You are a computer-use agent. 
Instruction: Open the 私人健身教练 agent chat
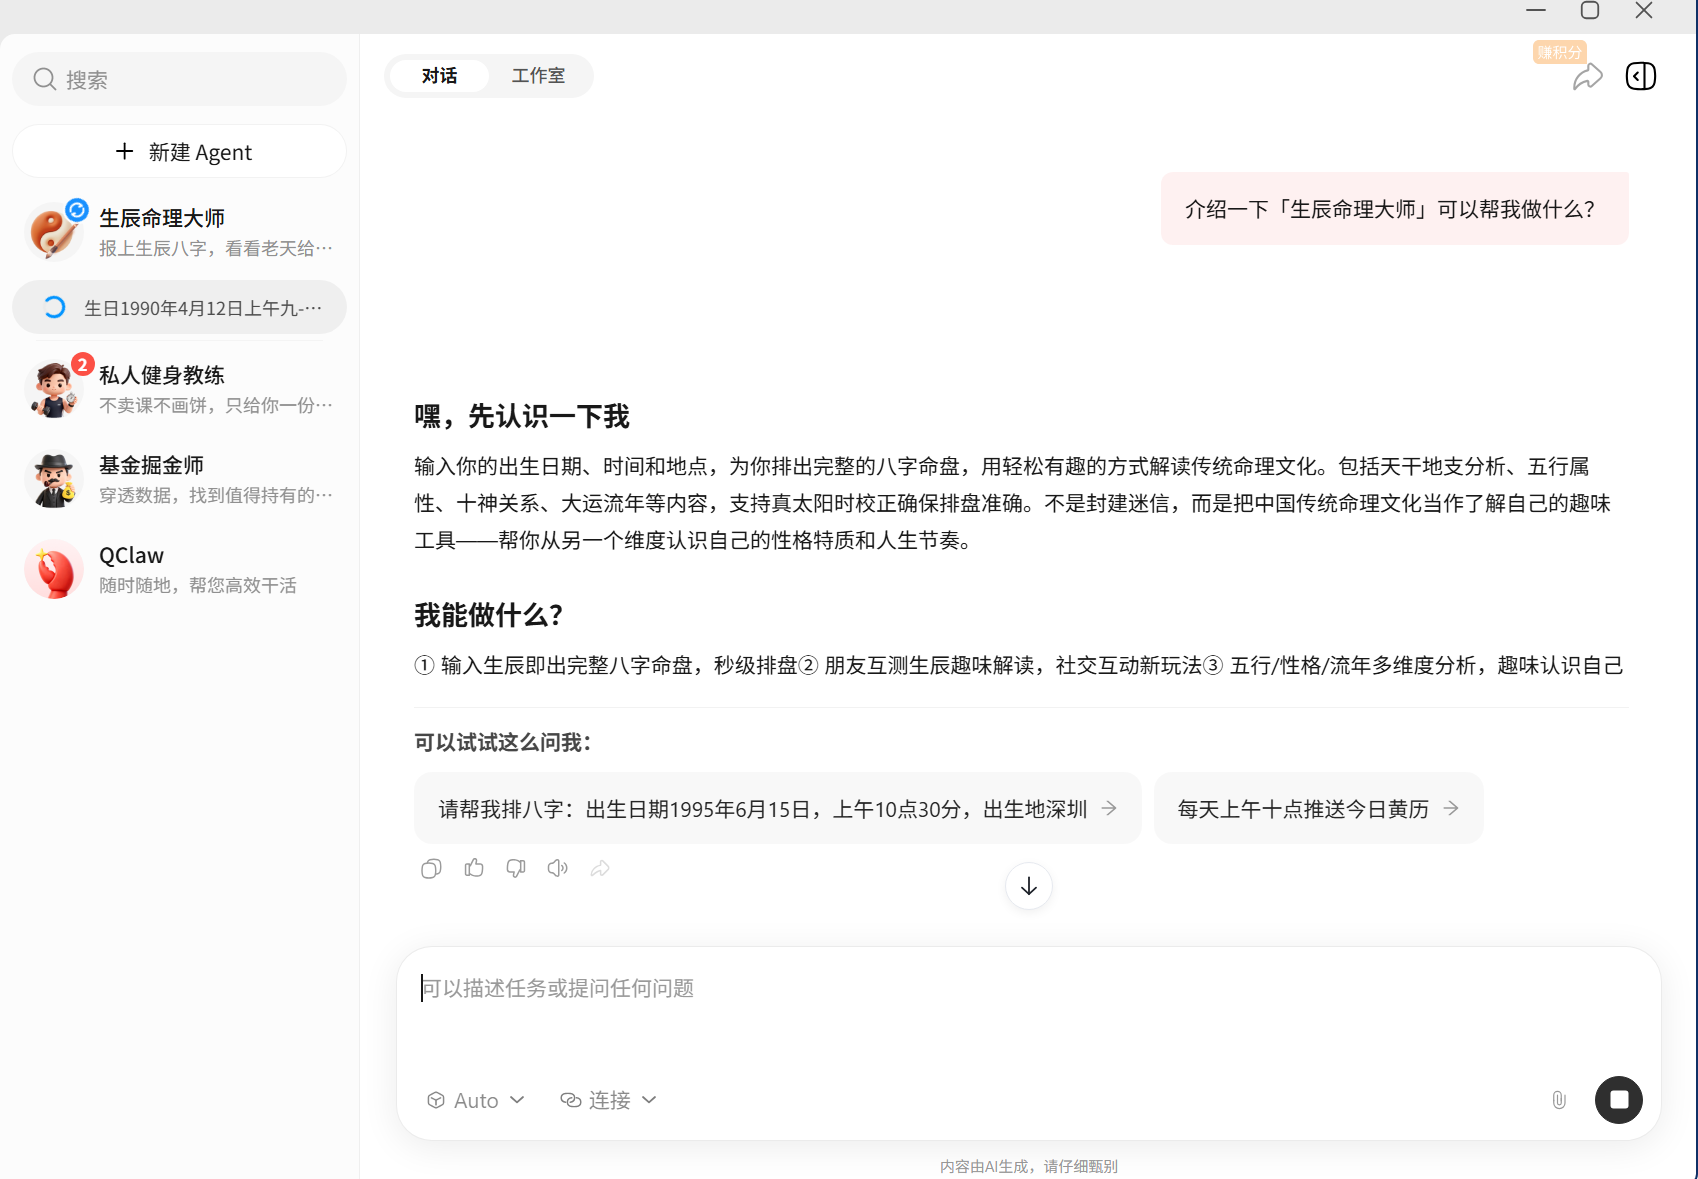tap(180, 389)
